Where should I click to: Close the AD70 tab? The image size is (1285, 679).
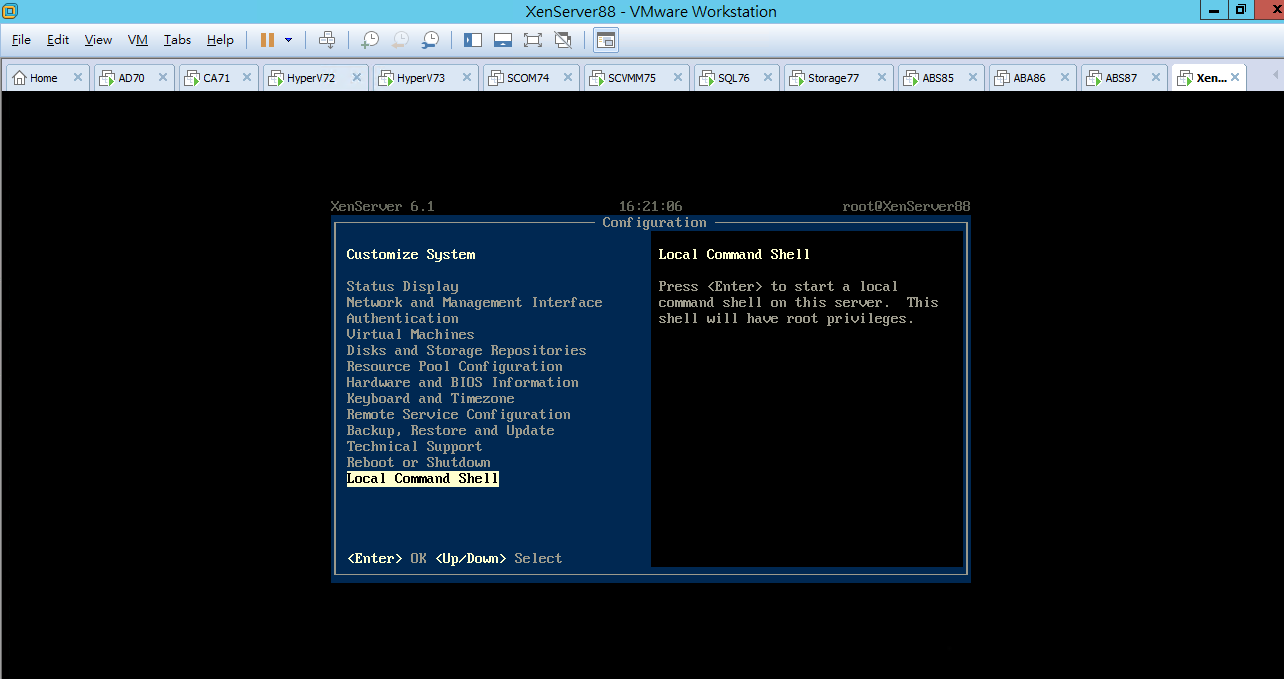pos(162,78)
